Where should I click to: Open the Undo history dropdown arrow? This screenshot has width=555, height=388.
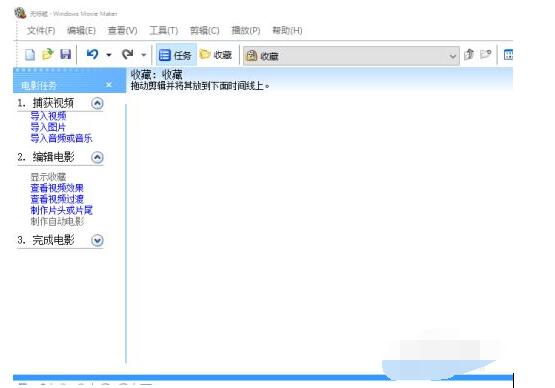[109, 55]
